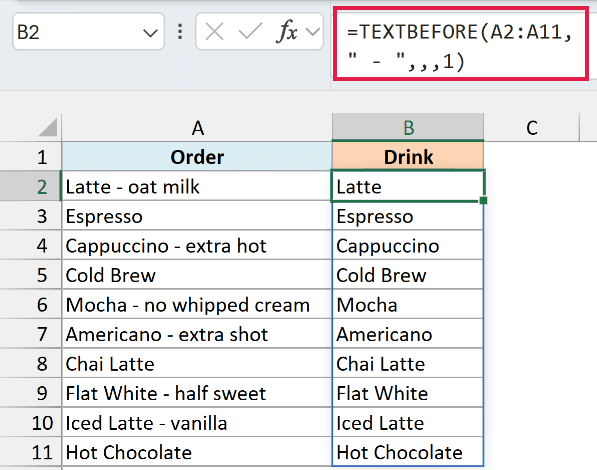The image size is (597, 470).
Task: Click the Cancel (X) formula icon
Action: pyautogui.click(x=214, y=32)
